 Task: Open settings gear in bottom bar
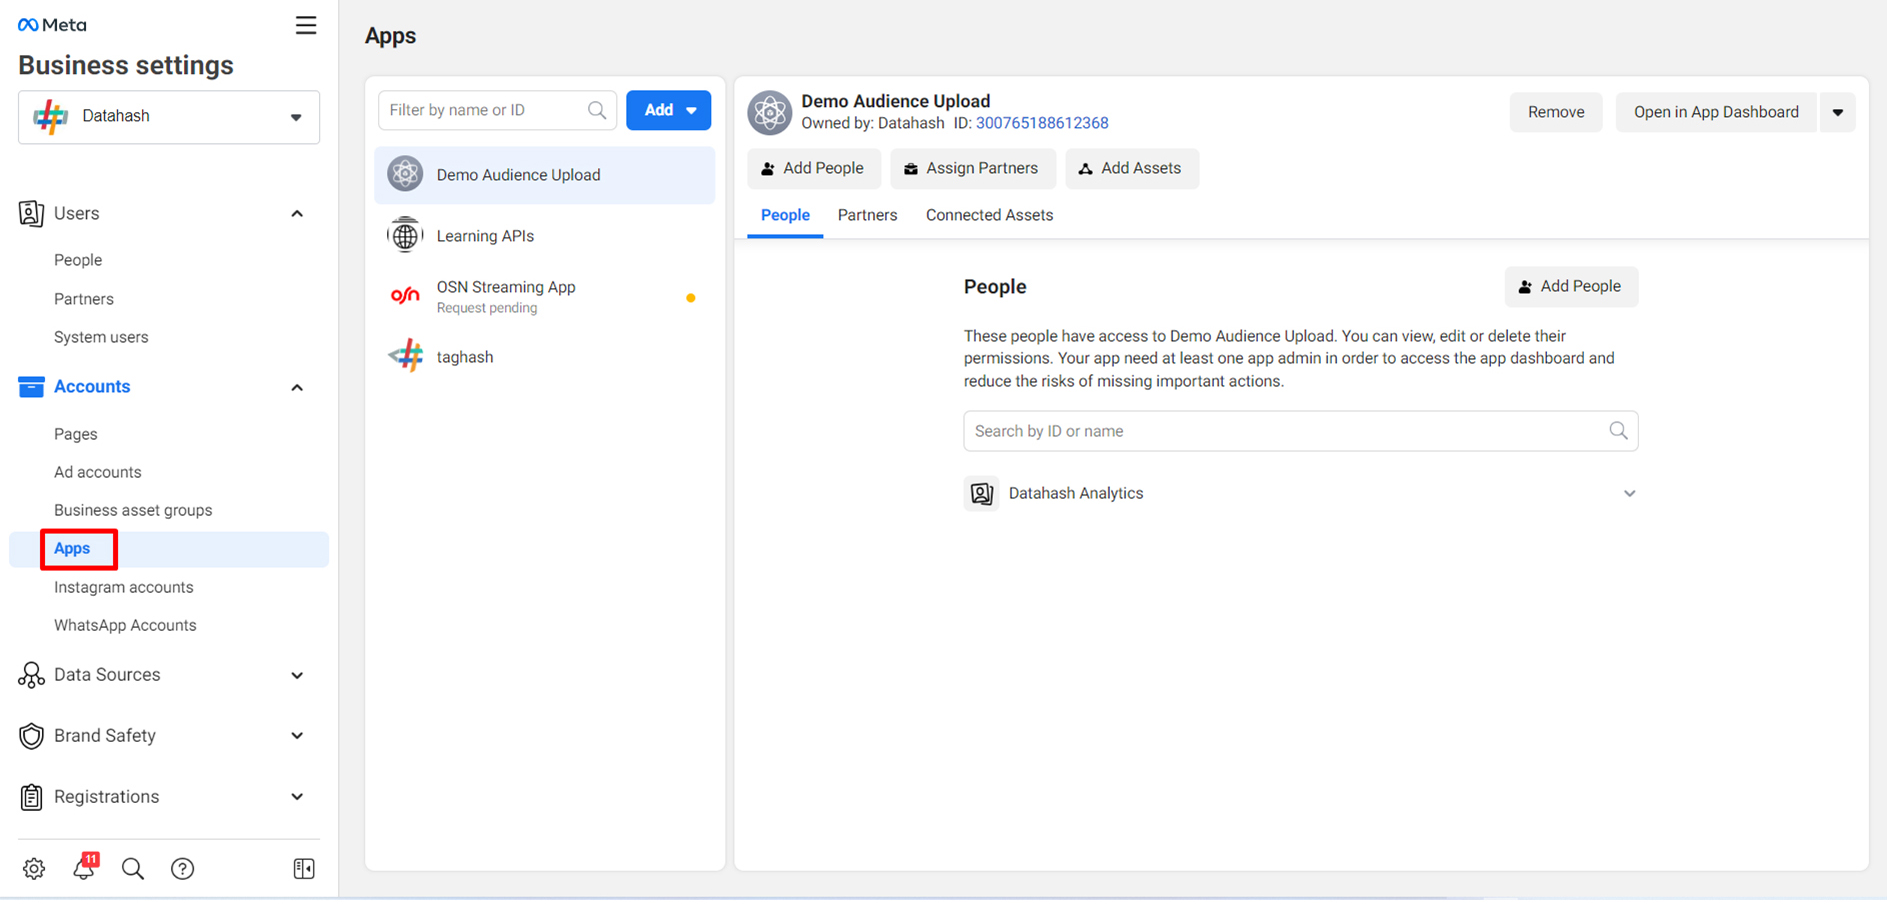pyautogui.click(x=34, y=868)
